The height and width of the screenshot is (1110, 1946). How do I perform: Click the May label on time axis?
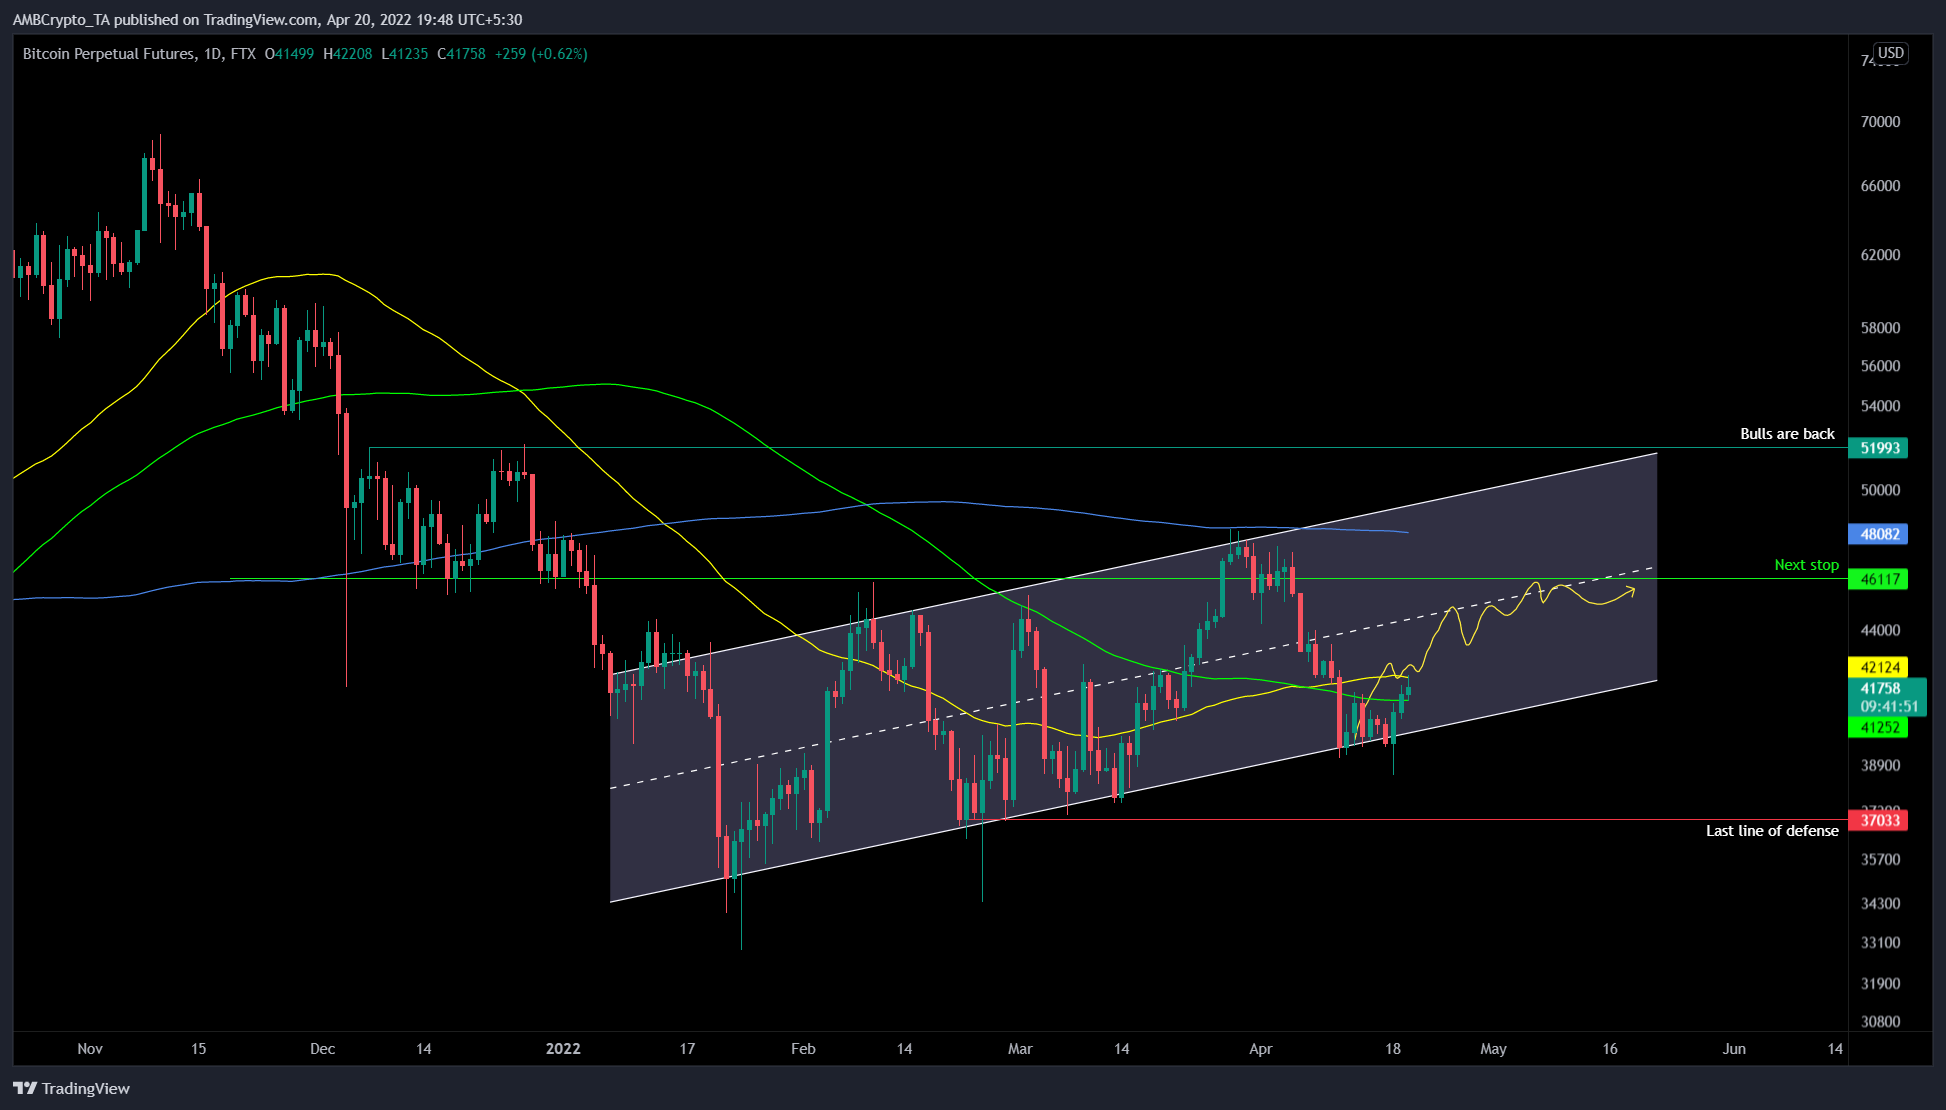[1493, 1049]
